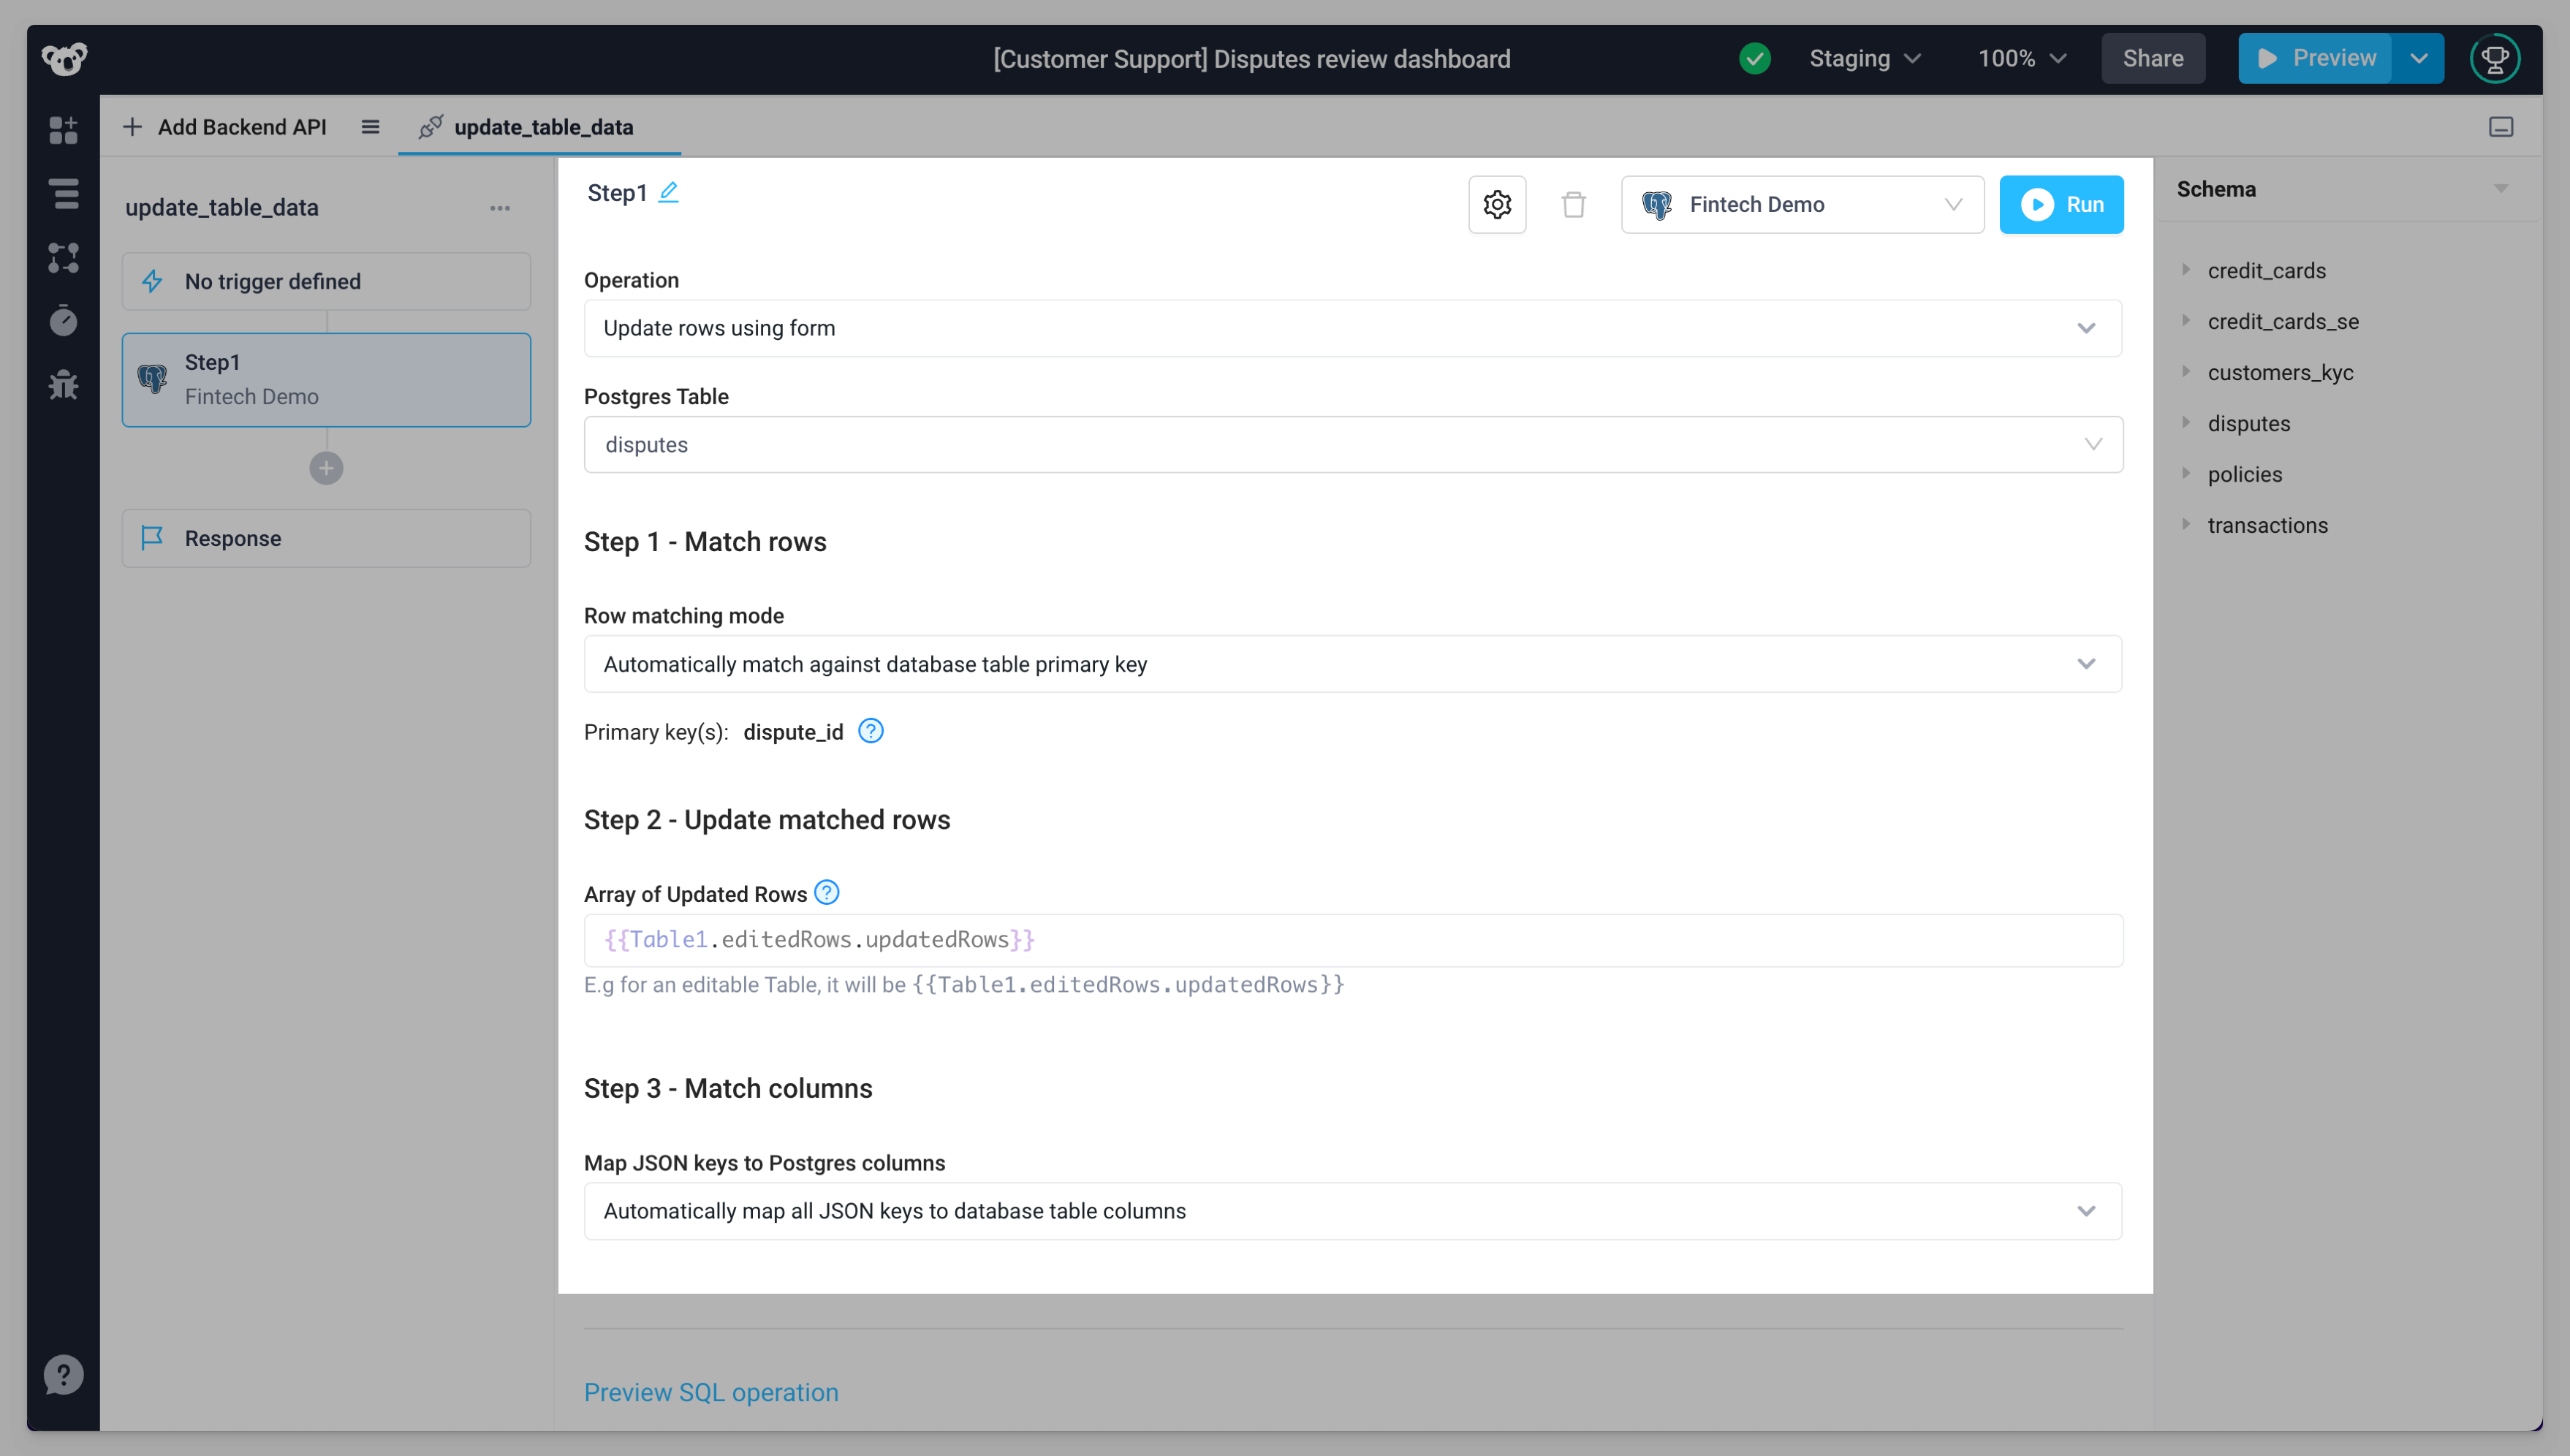Rename Step1 using pencil icon
The height and width of the screenshot is (1456, 2570).
coord(668,193)
